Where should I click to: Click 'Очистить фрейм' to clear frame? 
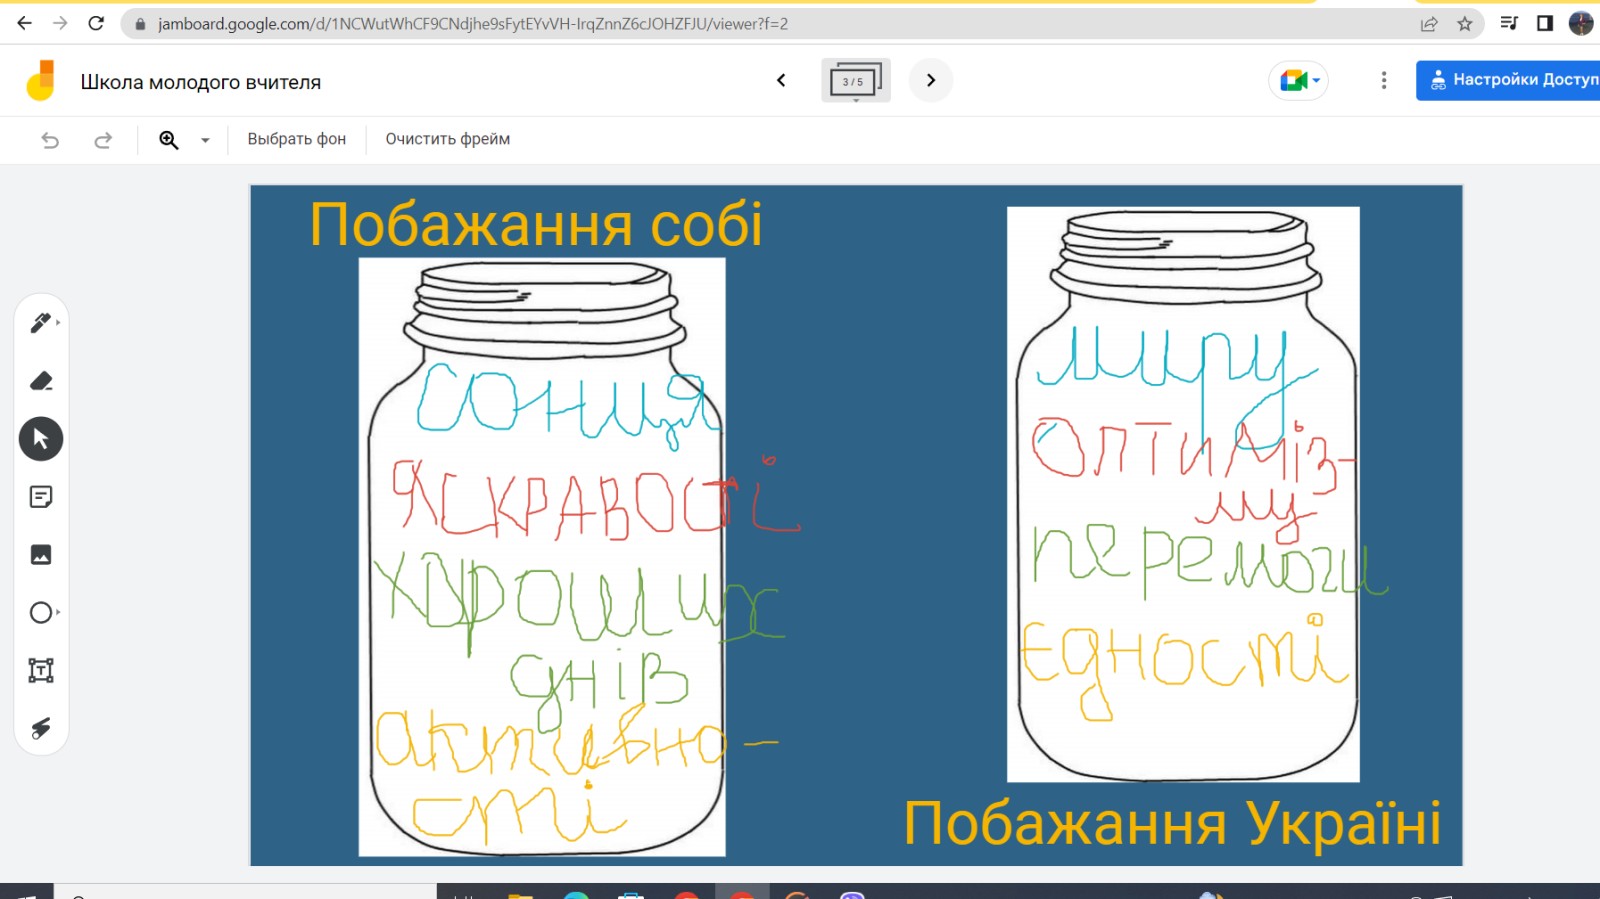[x=448, y=139]
